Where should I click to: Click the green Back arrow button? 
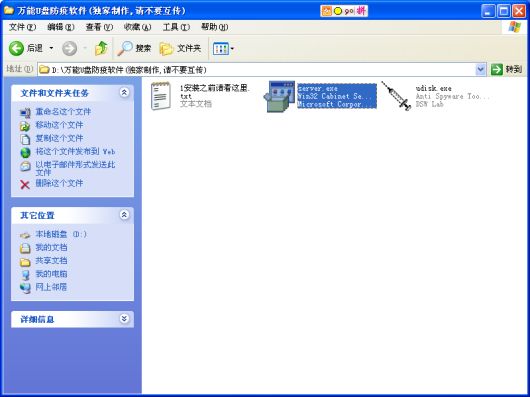(x=16, y=48)
